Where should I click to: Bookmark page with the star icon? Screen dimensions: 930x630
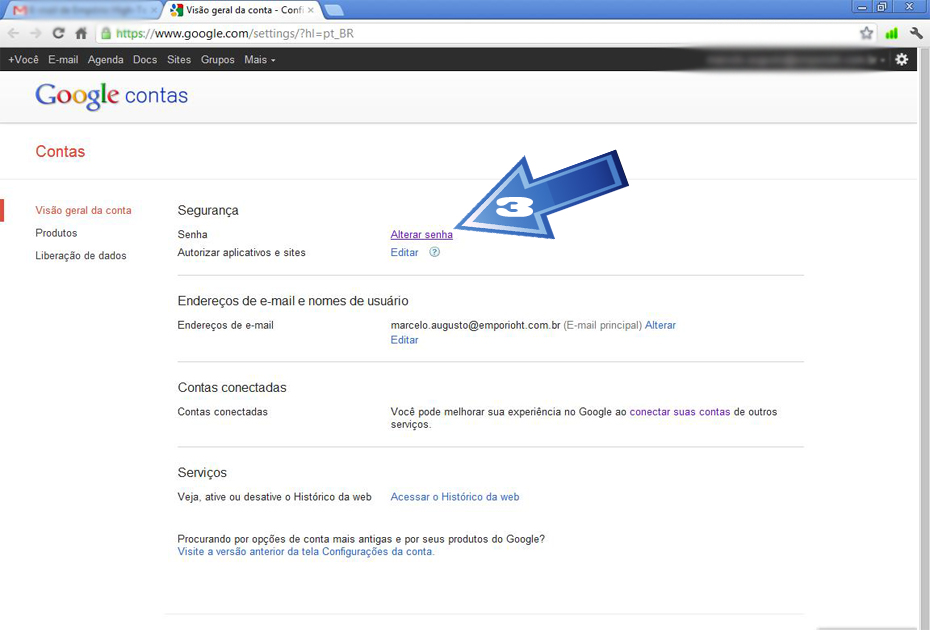point(867,33)
